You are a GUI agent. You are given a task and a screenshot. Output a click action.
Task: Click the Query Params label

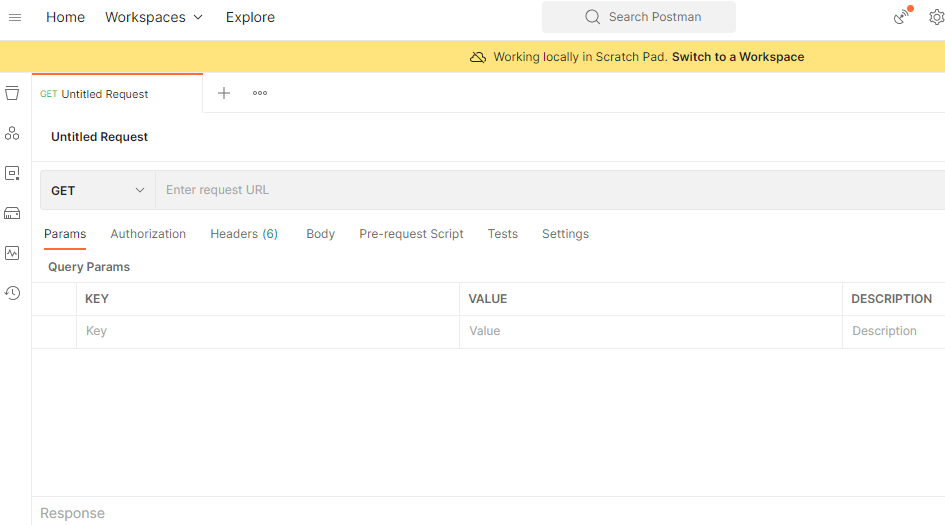click(x=89, y=267)
